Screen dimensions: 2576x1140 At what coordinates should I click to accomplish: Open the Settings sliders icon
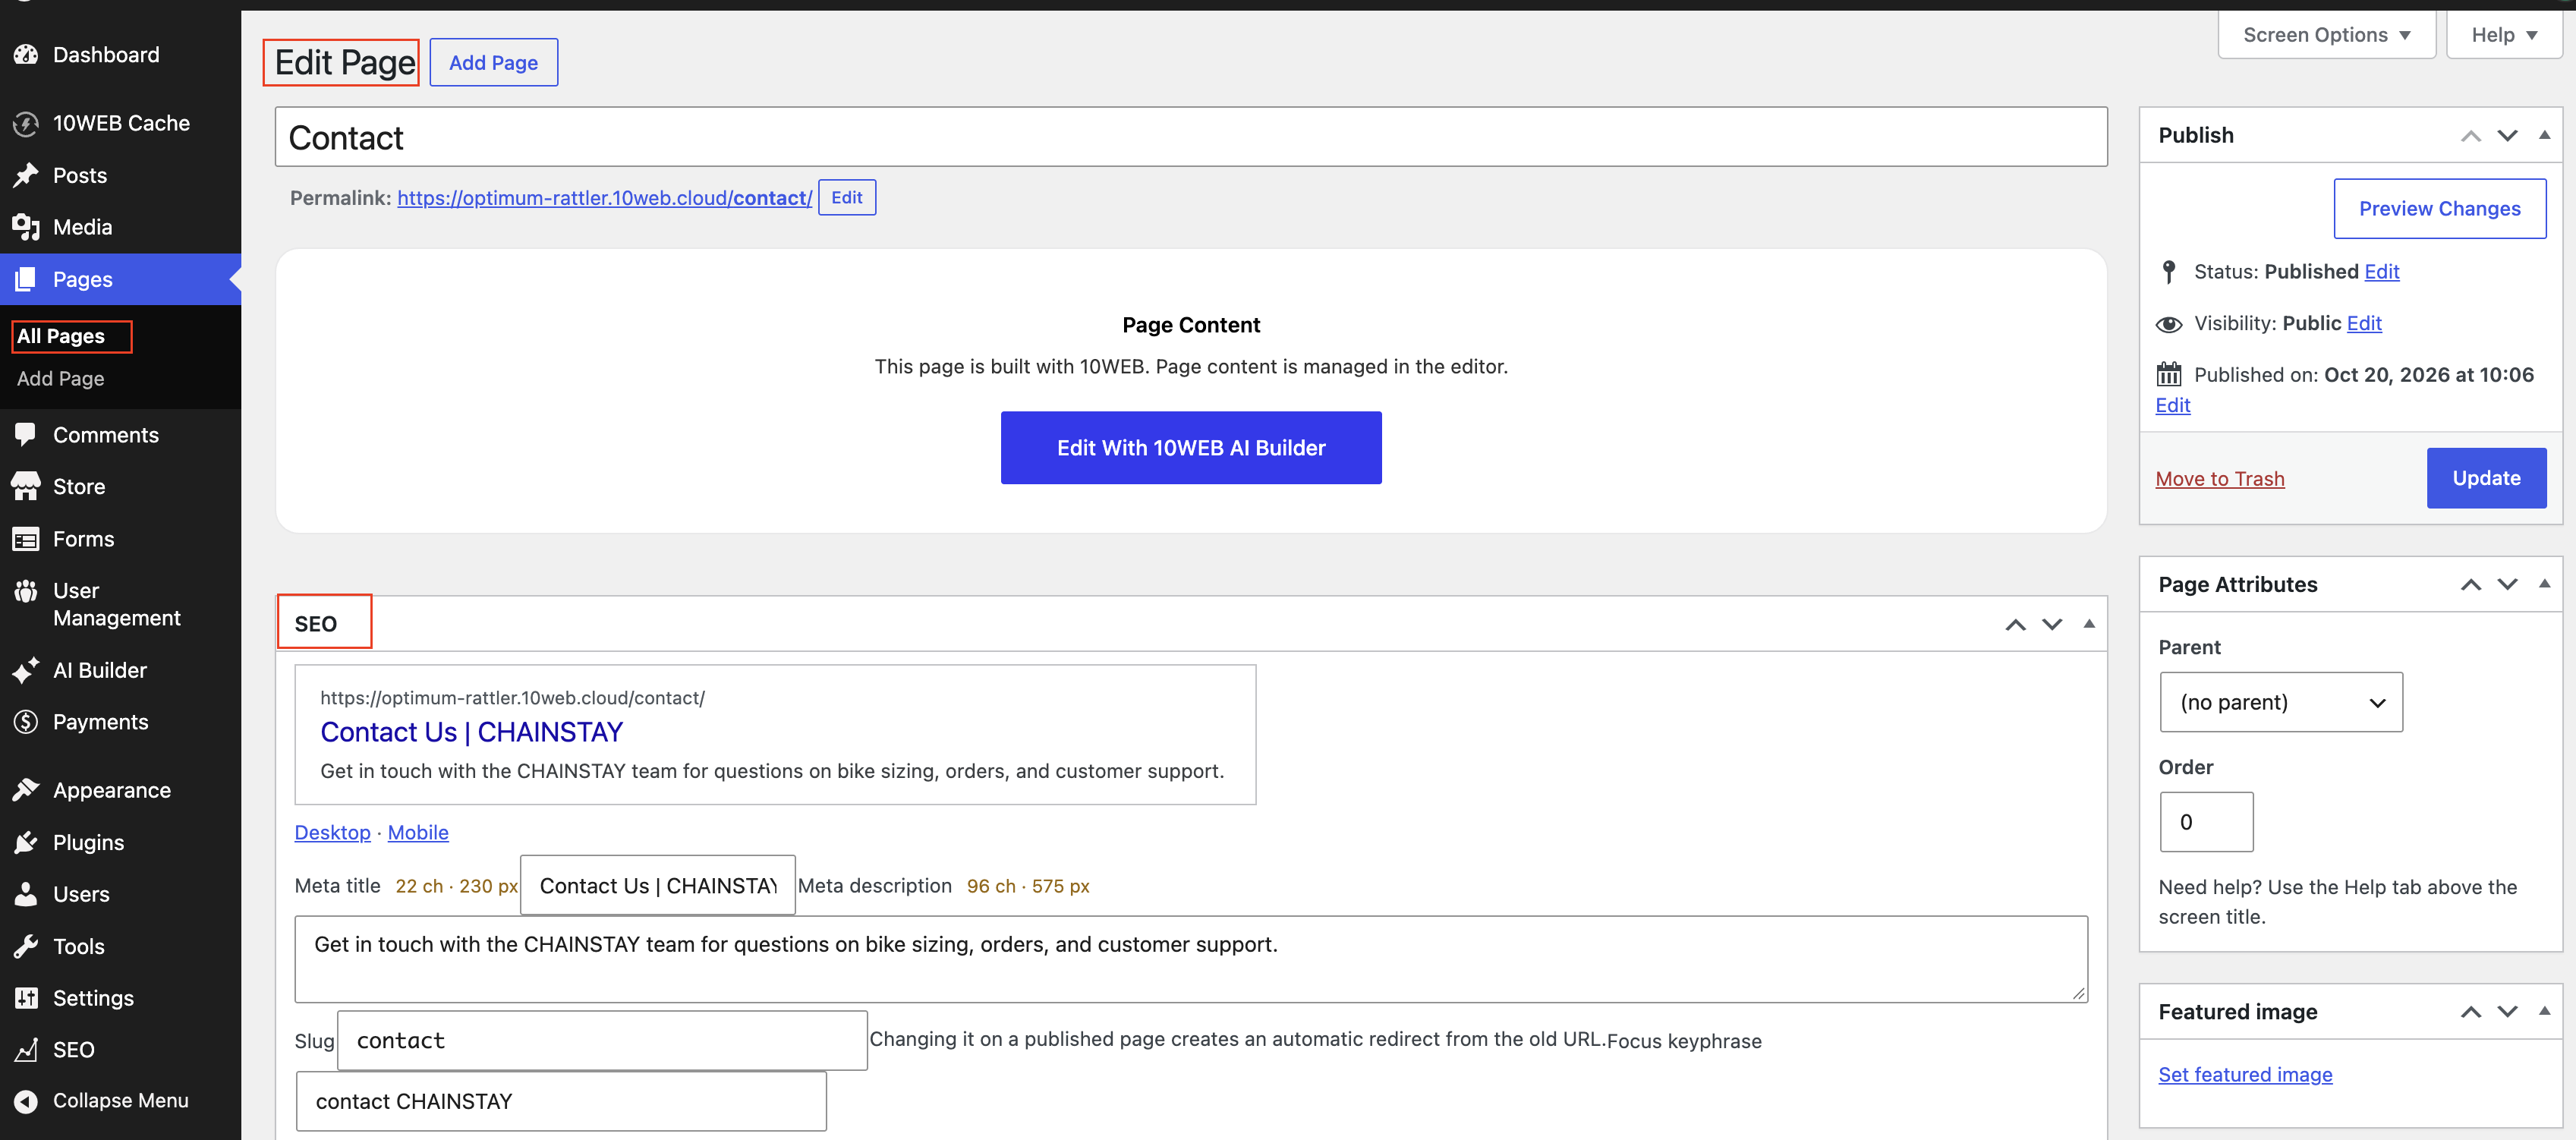pyautogui.click(x=26, y=998)
